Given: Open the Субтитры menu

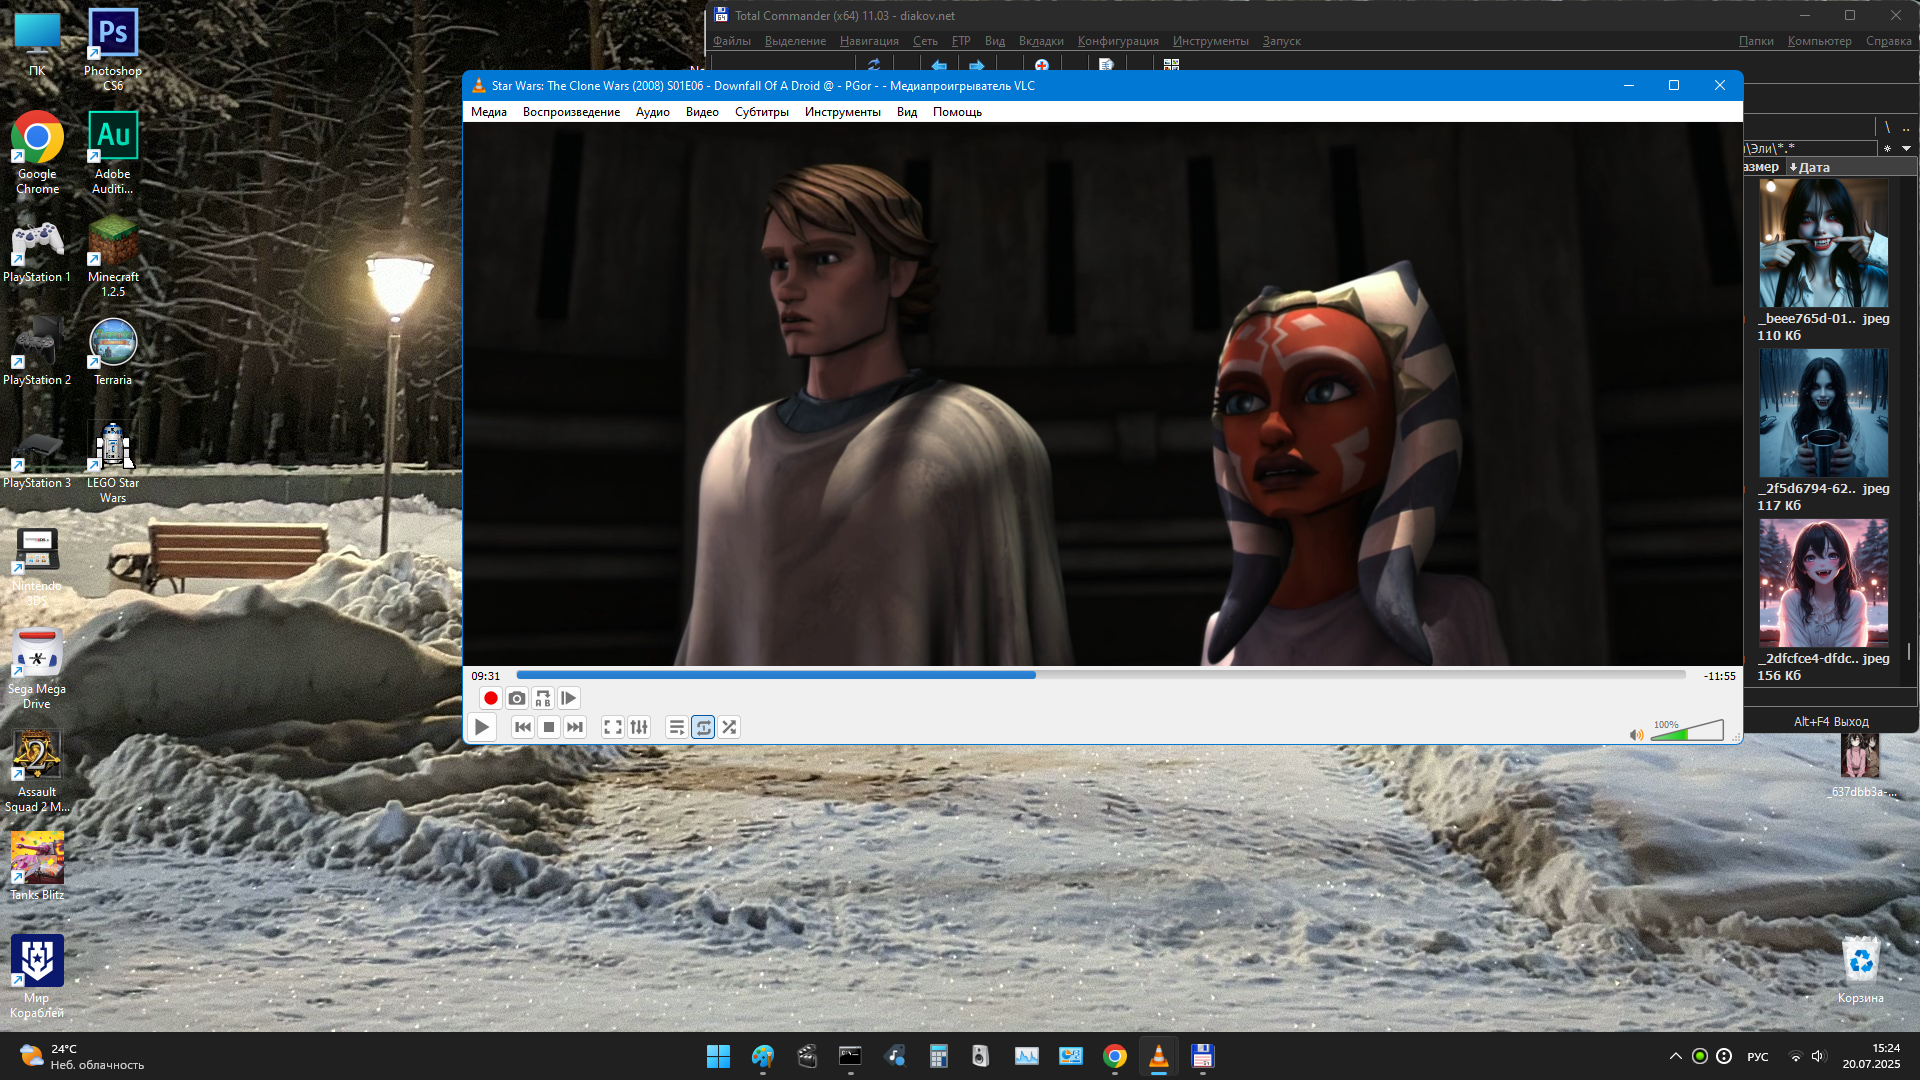Looking at the screenshot, I should coord(761,112).
